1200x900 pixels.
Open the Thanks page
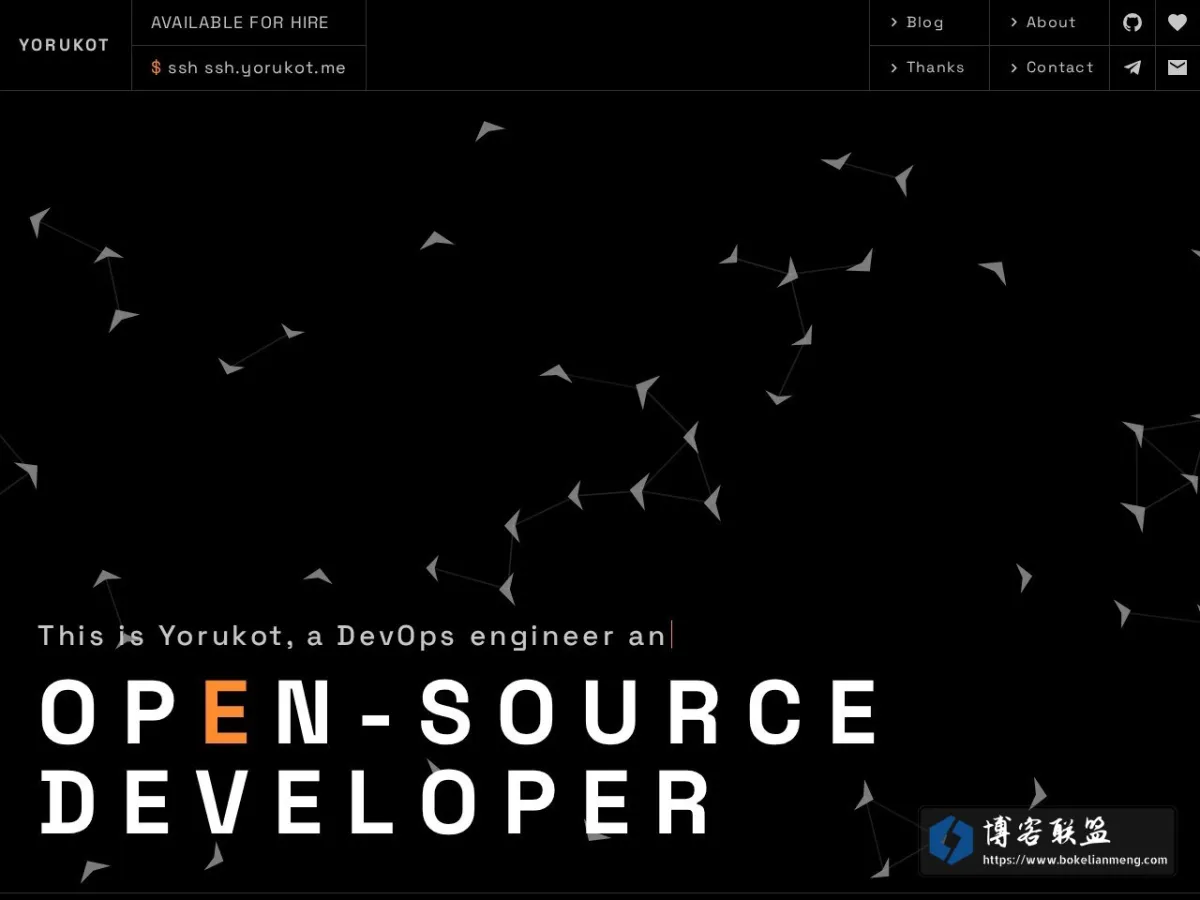click(x=929, y=67)
